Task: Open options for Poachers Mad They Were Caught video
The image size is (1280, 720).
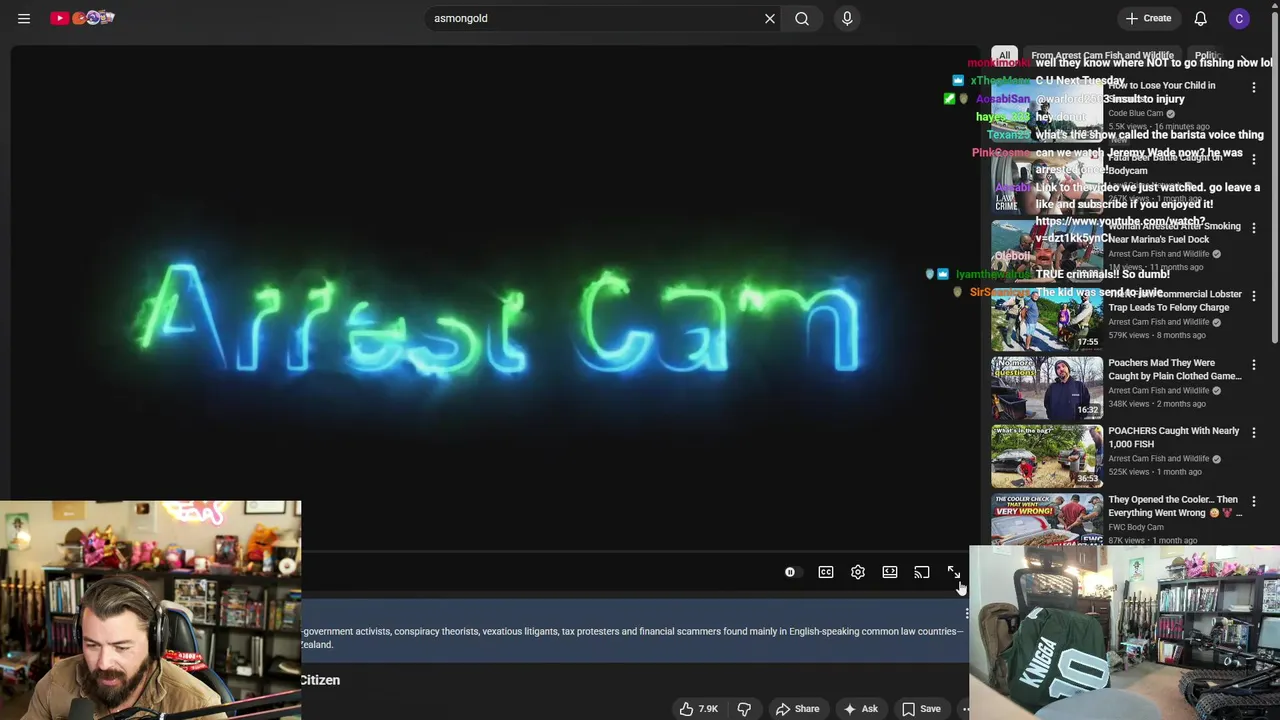Action: click(1253, 366)
